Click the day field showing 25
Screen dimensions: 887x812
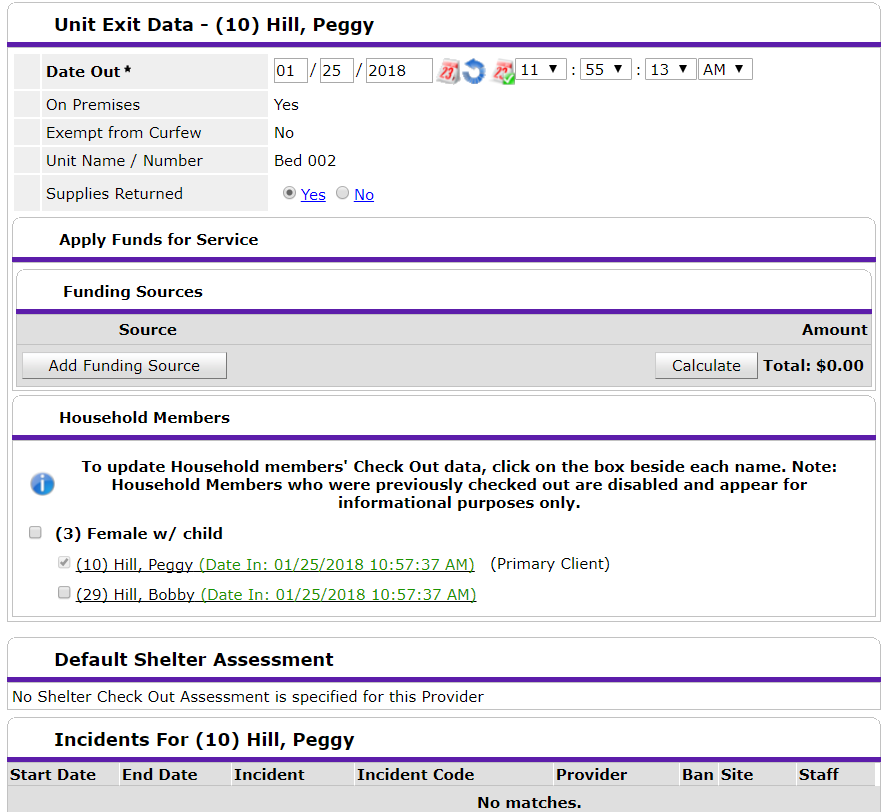[336, 71]
